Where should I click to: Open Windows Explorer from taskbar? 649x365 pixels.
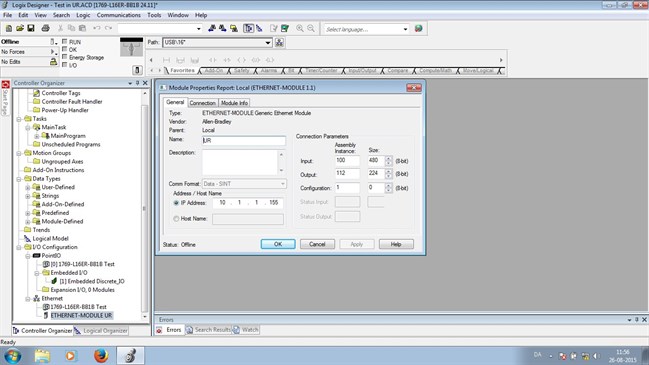click(x=42, y=355)
